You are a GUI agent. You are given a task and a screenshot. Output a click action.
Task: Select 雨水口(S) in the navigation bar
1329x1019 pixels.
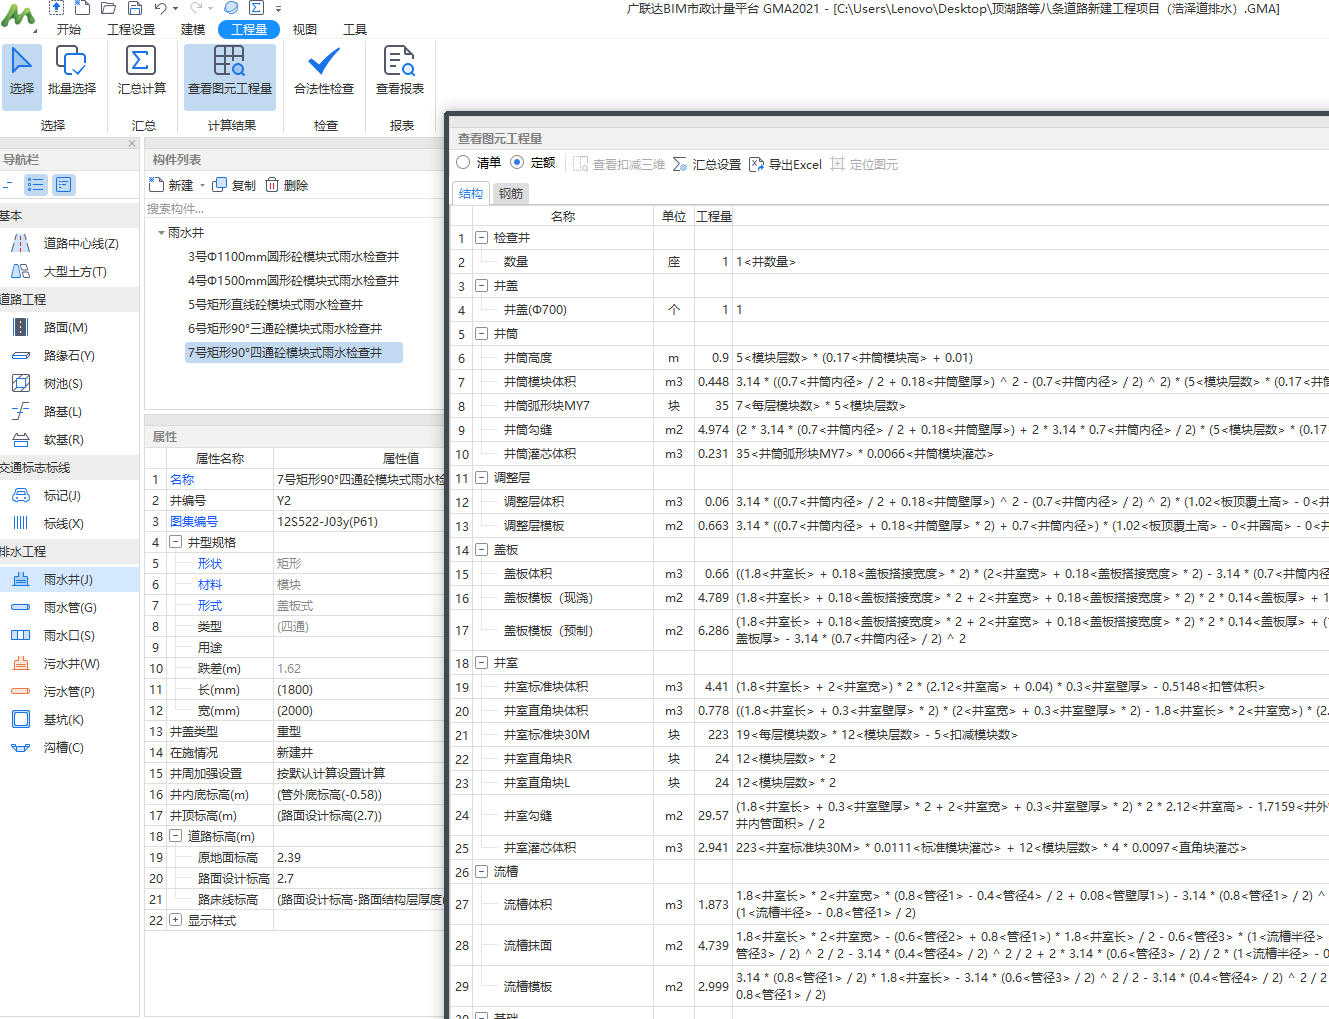68,635
